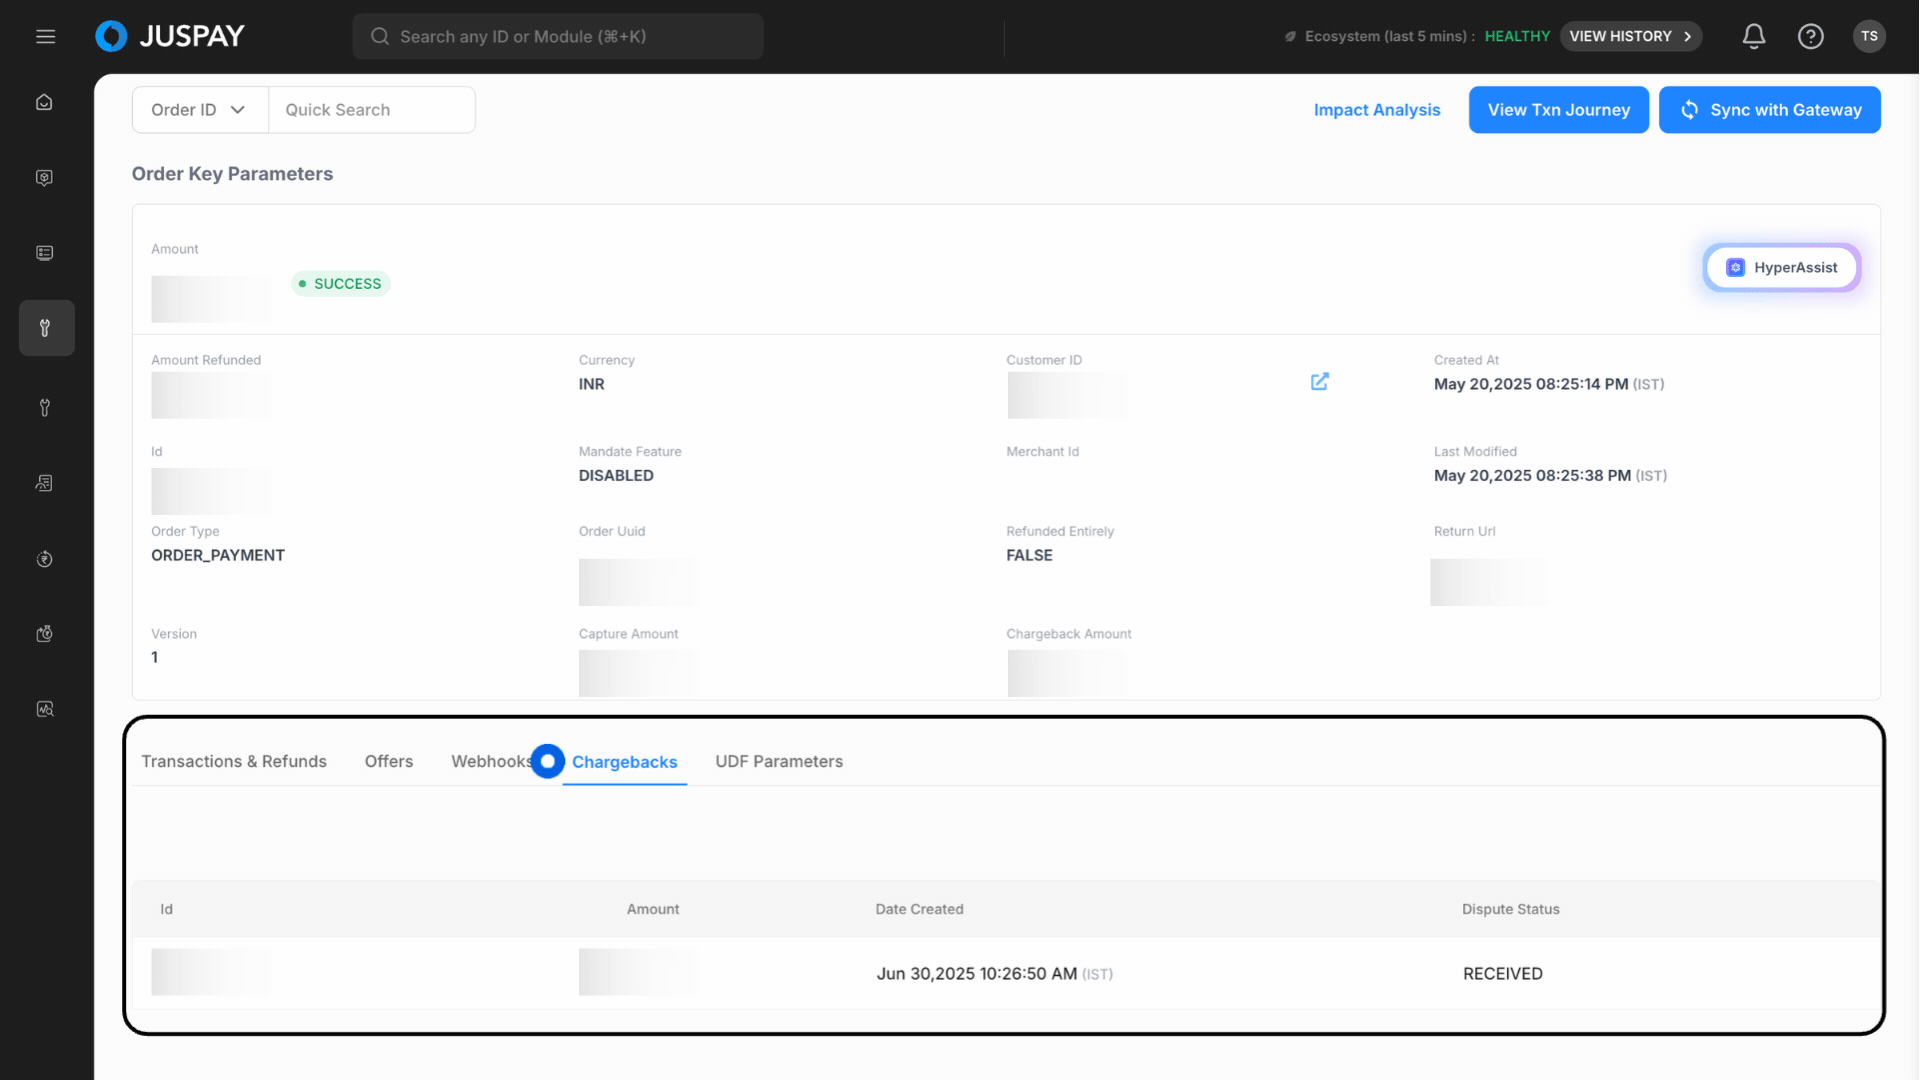Switch to UDF Parameters tab
1920x1080 pixels.
[779, 762]
